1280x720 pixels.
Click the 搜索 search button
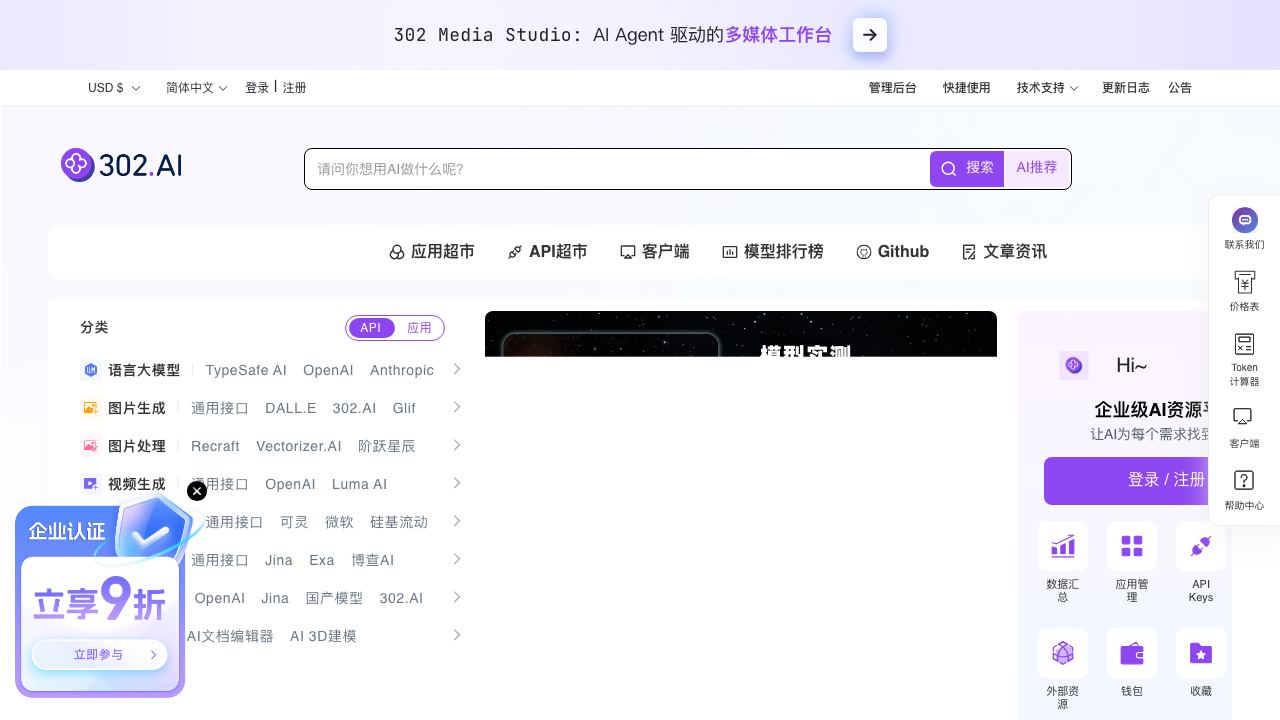coord(967,169)
